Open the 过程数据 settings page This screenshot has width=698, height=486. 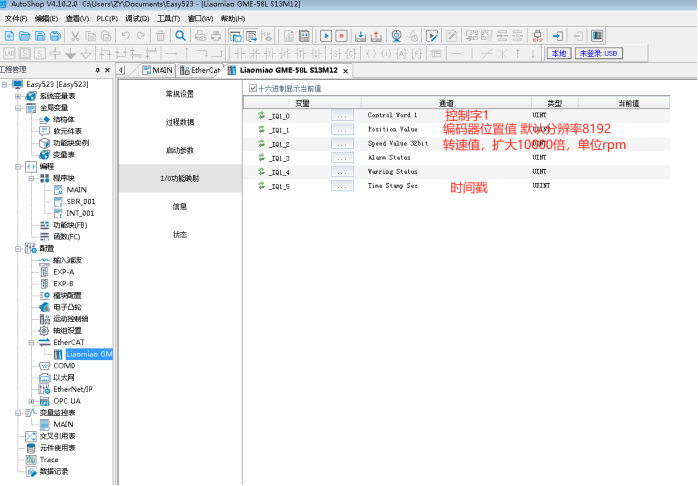pyautogui.click(x=180, y=122)
